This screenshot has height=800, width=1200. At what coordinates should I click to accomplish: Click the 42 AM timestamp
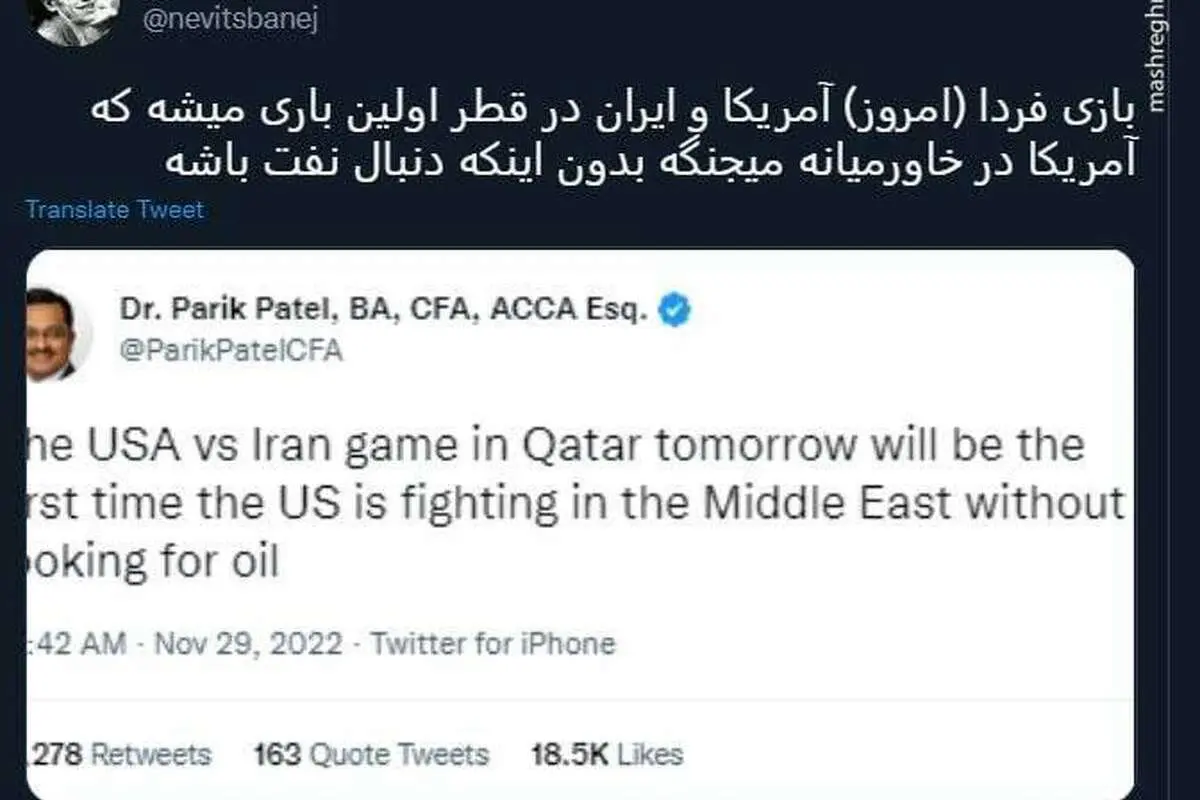(82, 643)
